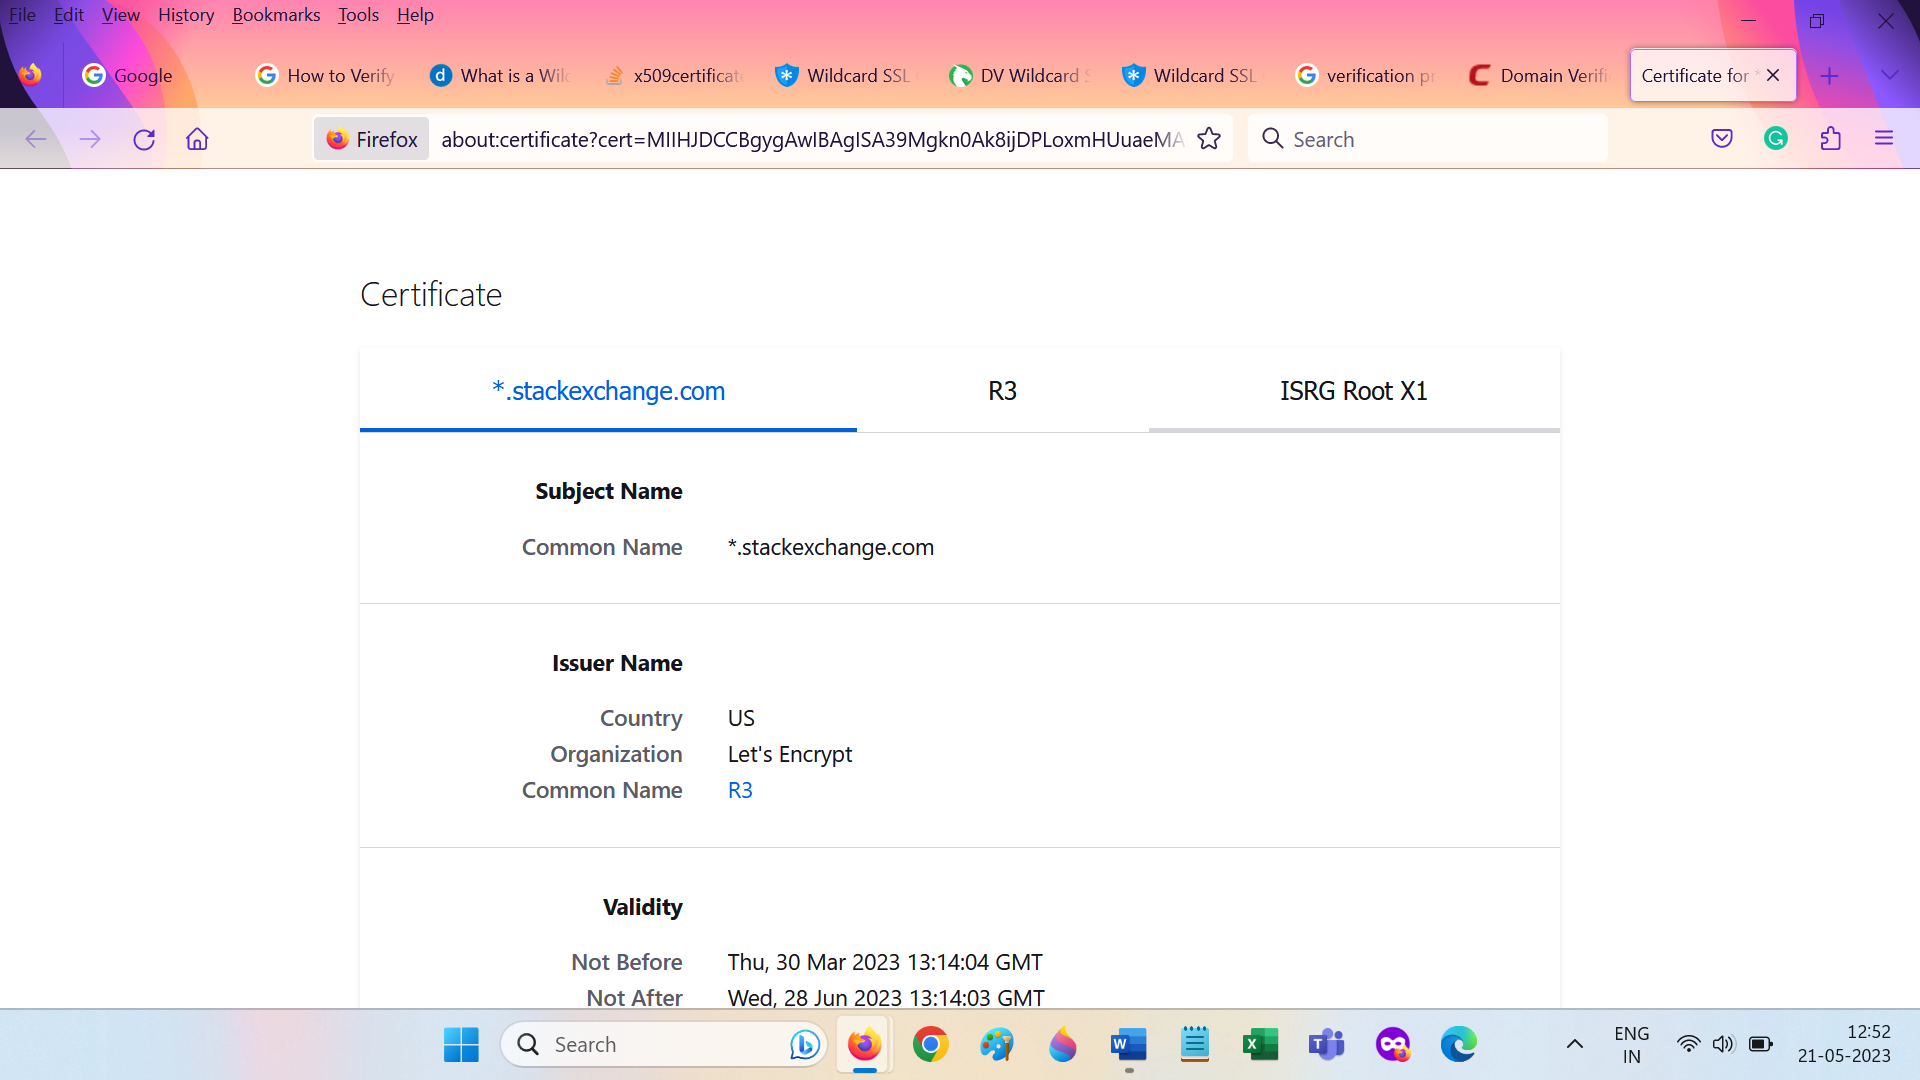Click the Microsoft Word icon in taskbar
Image resolution: width=1920 pixels, height=1080 pixels.
click(x=1127, y=1043)
